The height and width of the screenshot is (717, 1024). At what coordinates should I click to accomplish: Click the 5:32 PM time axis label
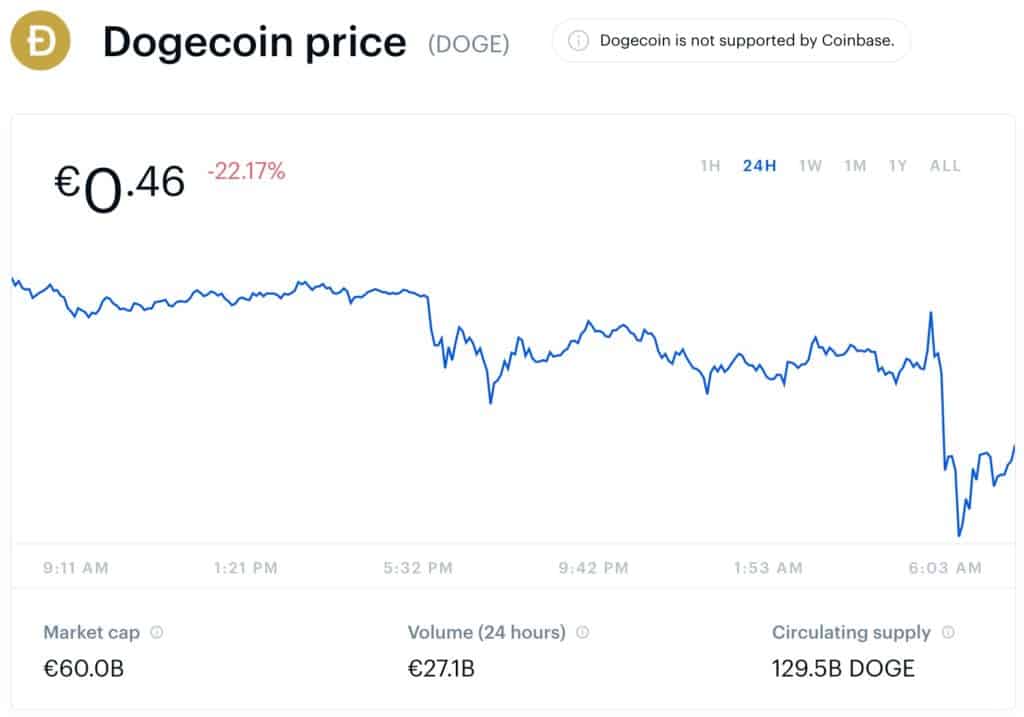coord(418,568)
